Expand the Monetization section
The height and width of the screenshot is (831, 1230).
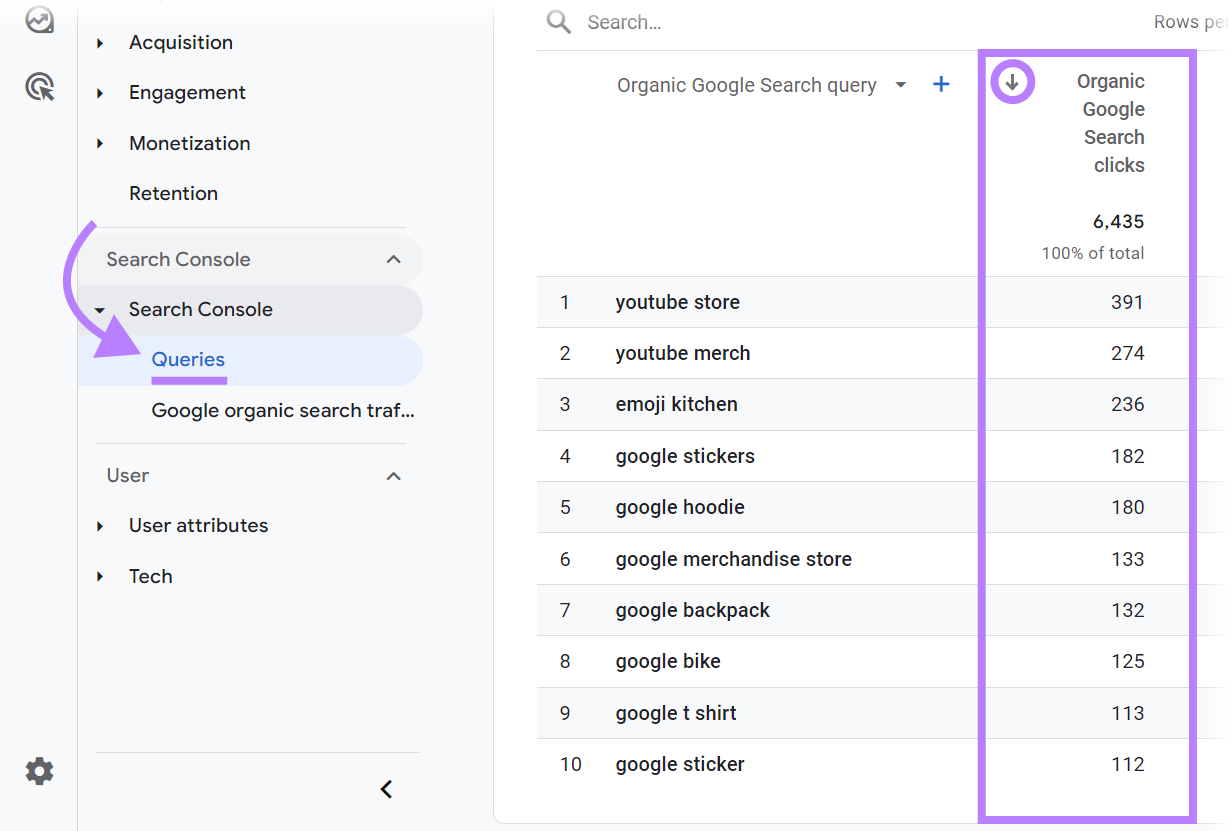click(x=100, y=144)
